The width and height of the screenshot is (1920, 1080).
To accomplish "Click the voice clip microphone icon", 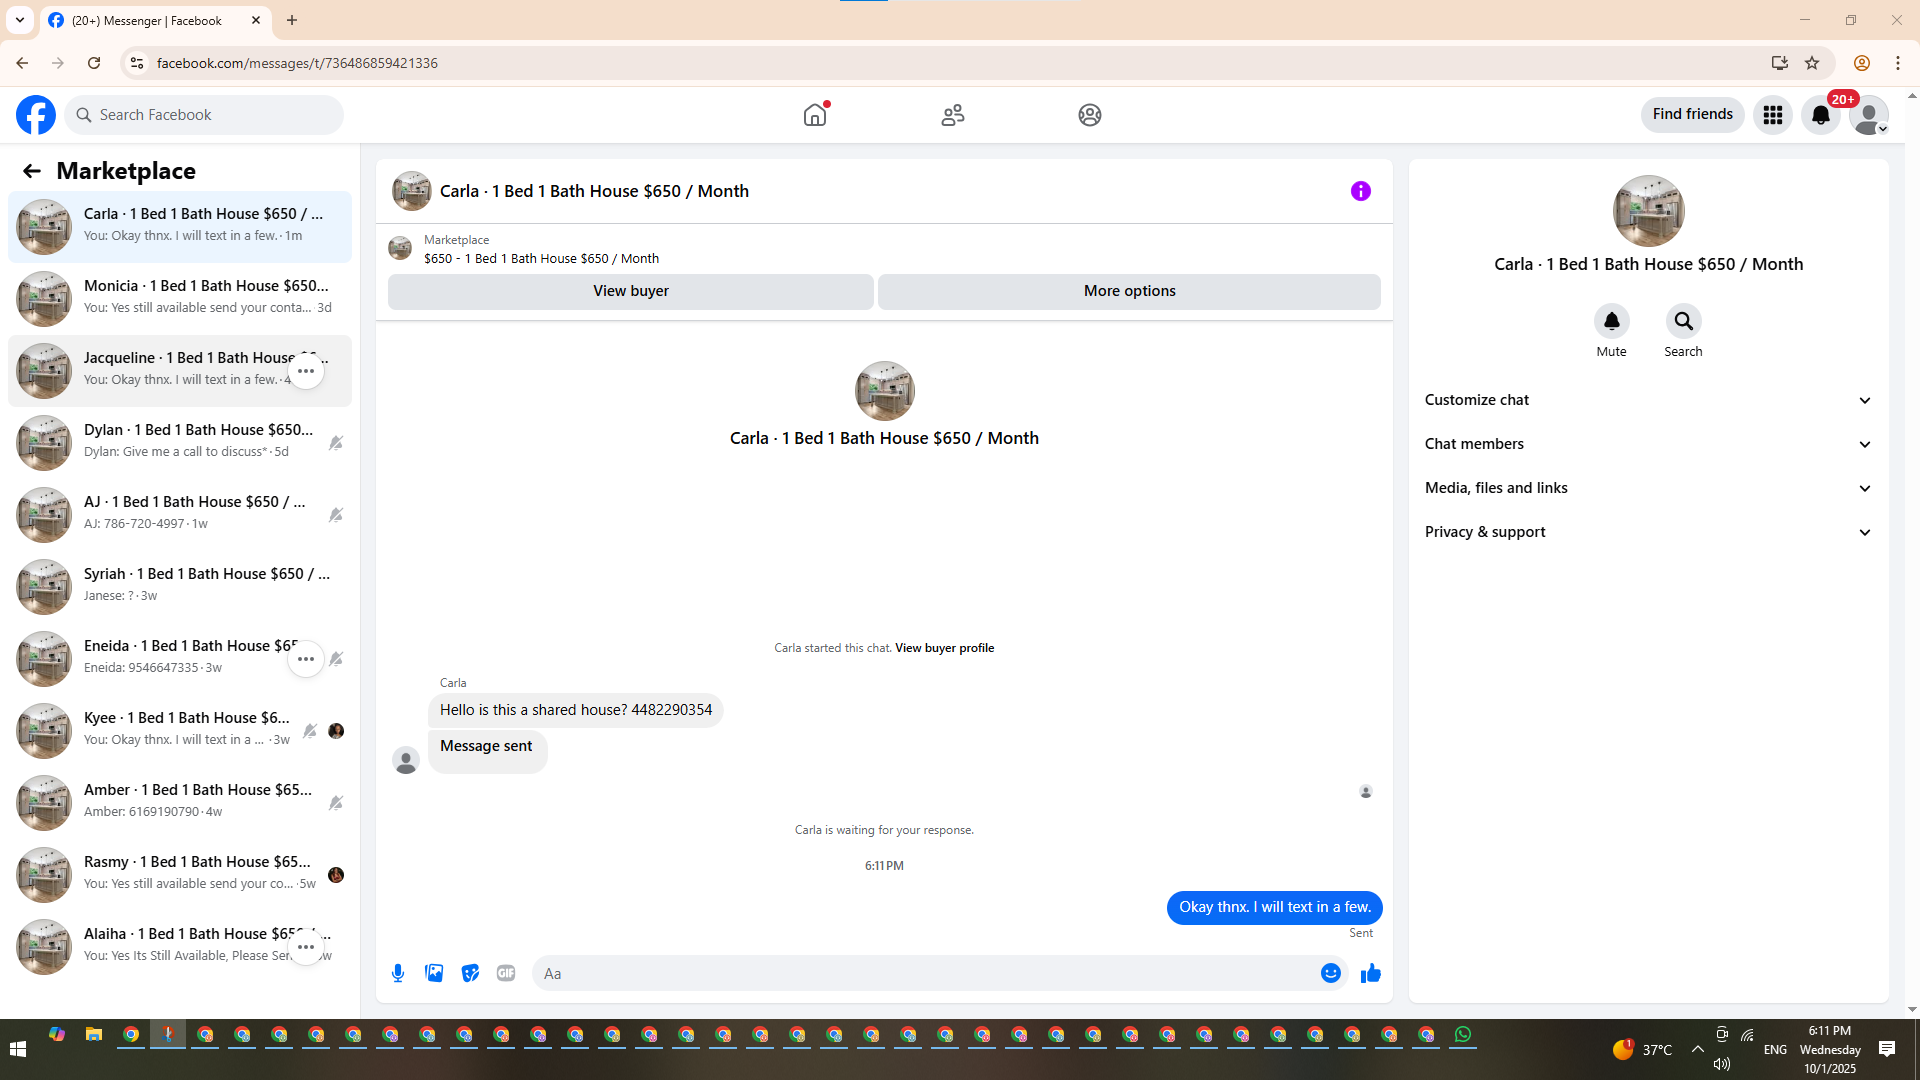I will pyautogui.click(x=398, y=973).
